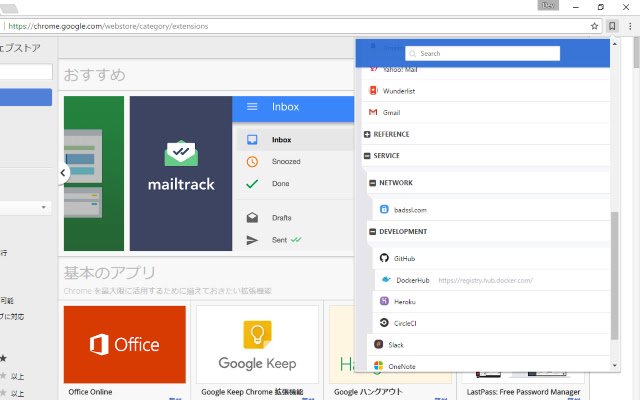Open the Office Online extension tile
This screenshot has height=400, width=640.
[124, 344]
